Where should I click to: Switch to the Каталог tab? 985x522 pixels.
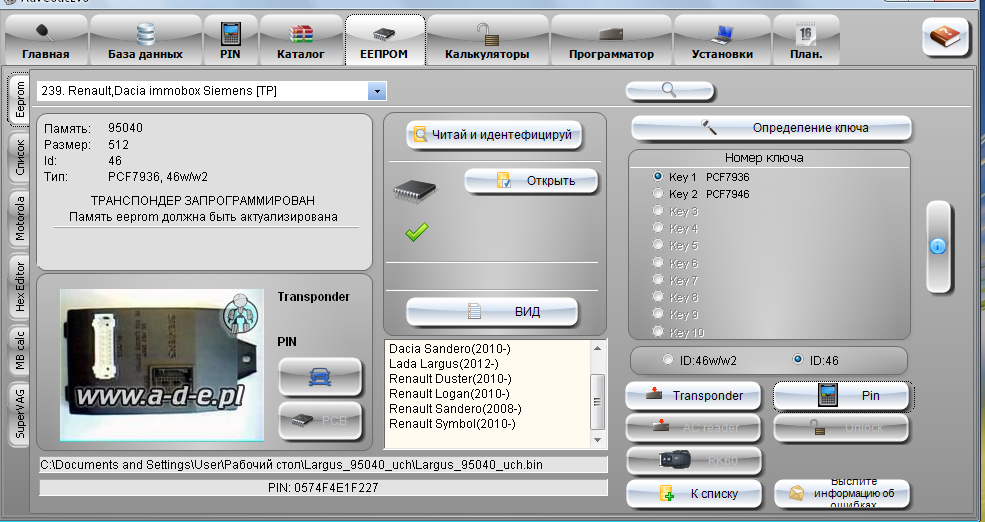(x=301, y=40)
